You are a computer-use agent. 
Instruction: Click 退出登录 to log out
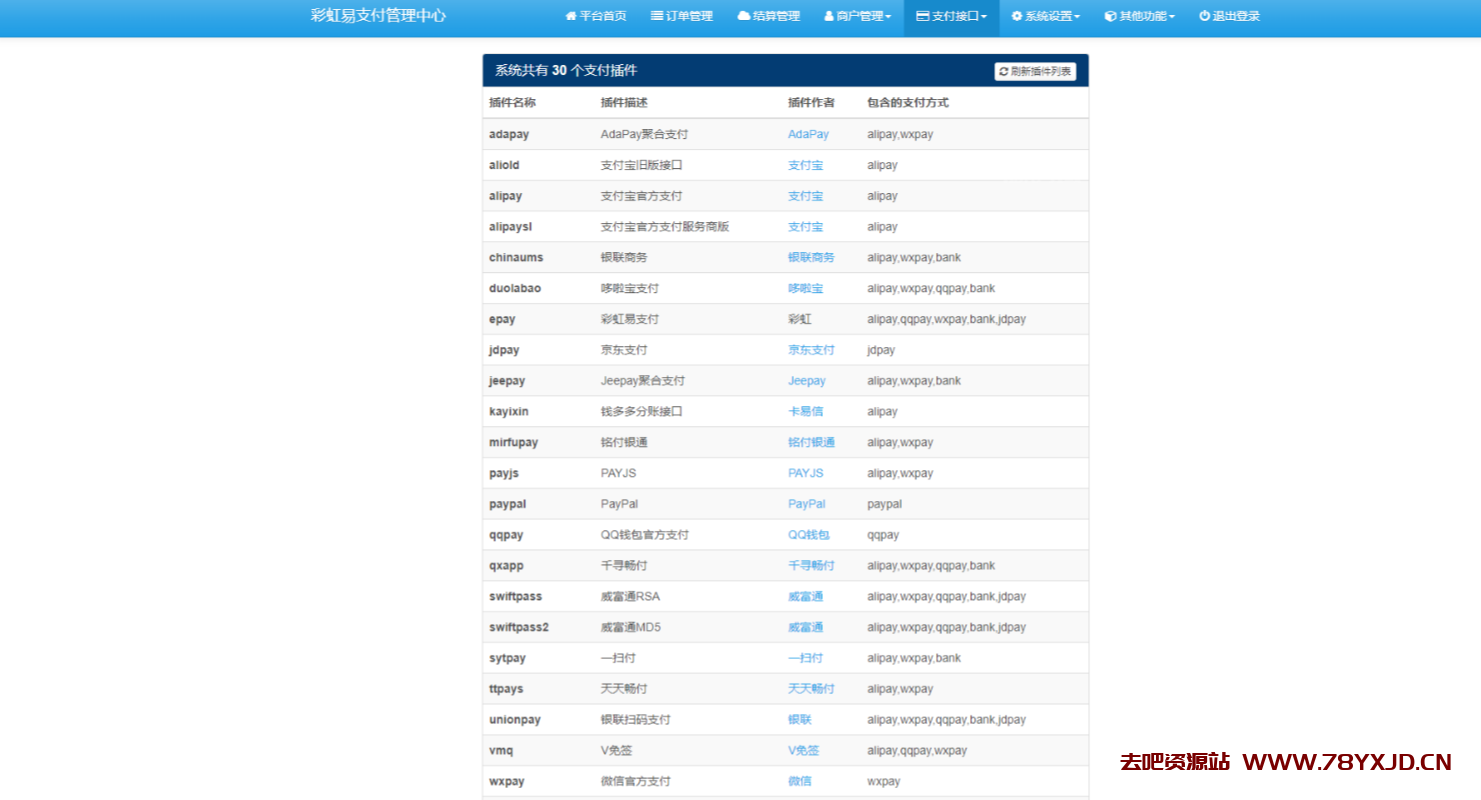tap(1229, 17)
